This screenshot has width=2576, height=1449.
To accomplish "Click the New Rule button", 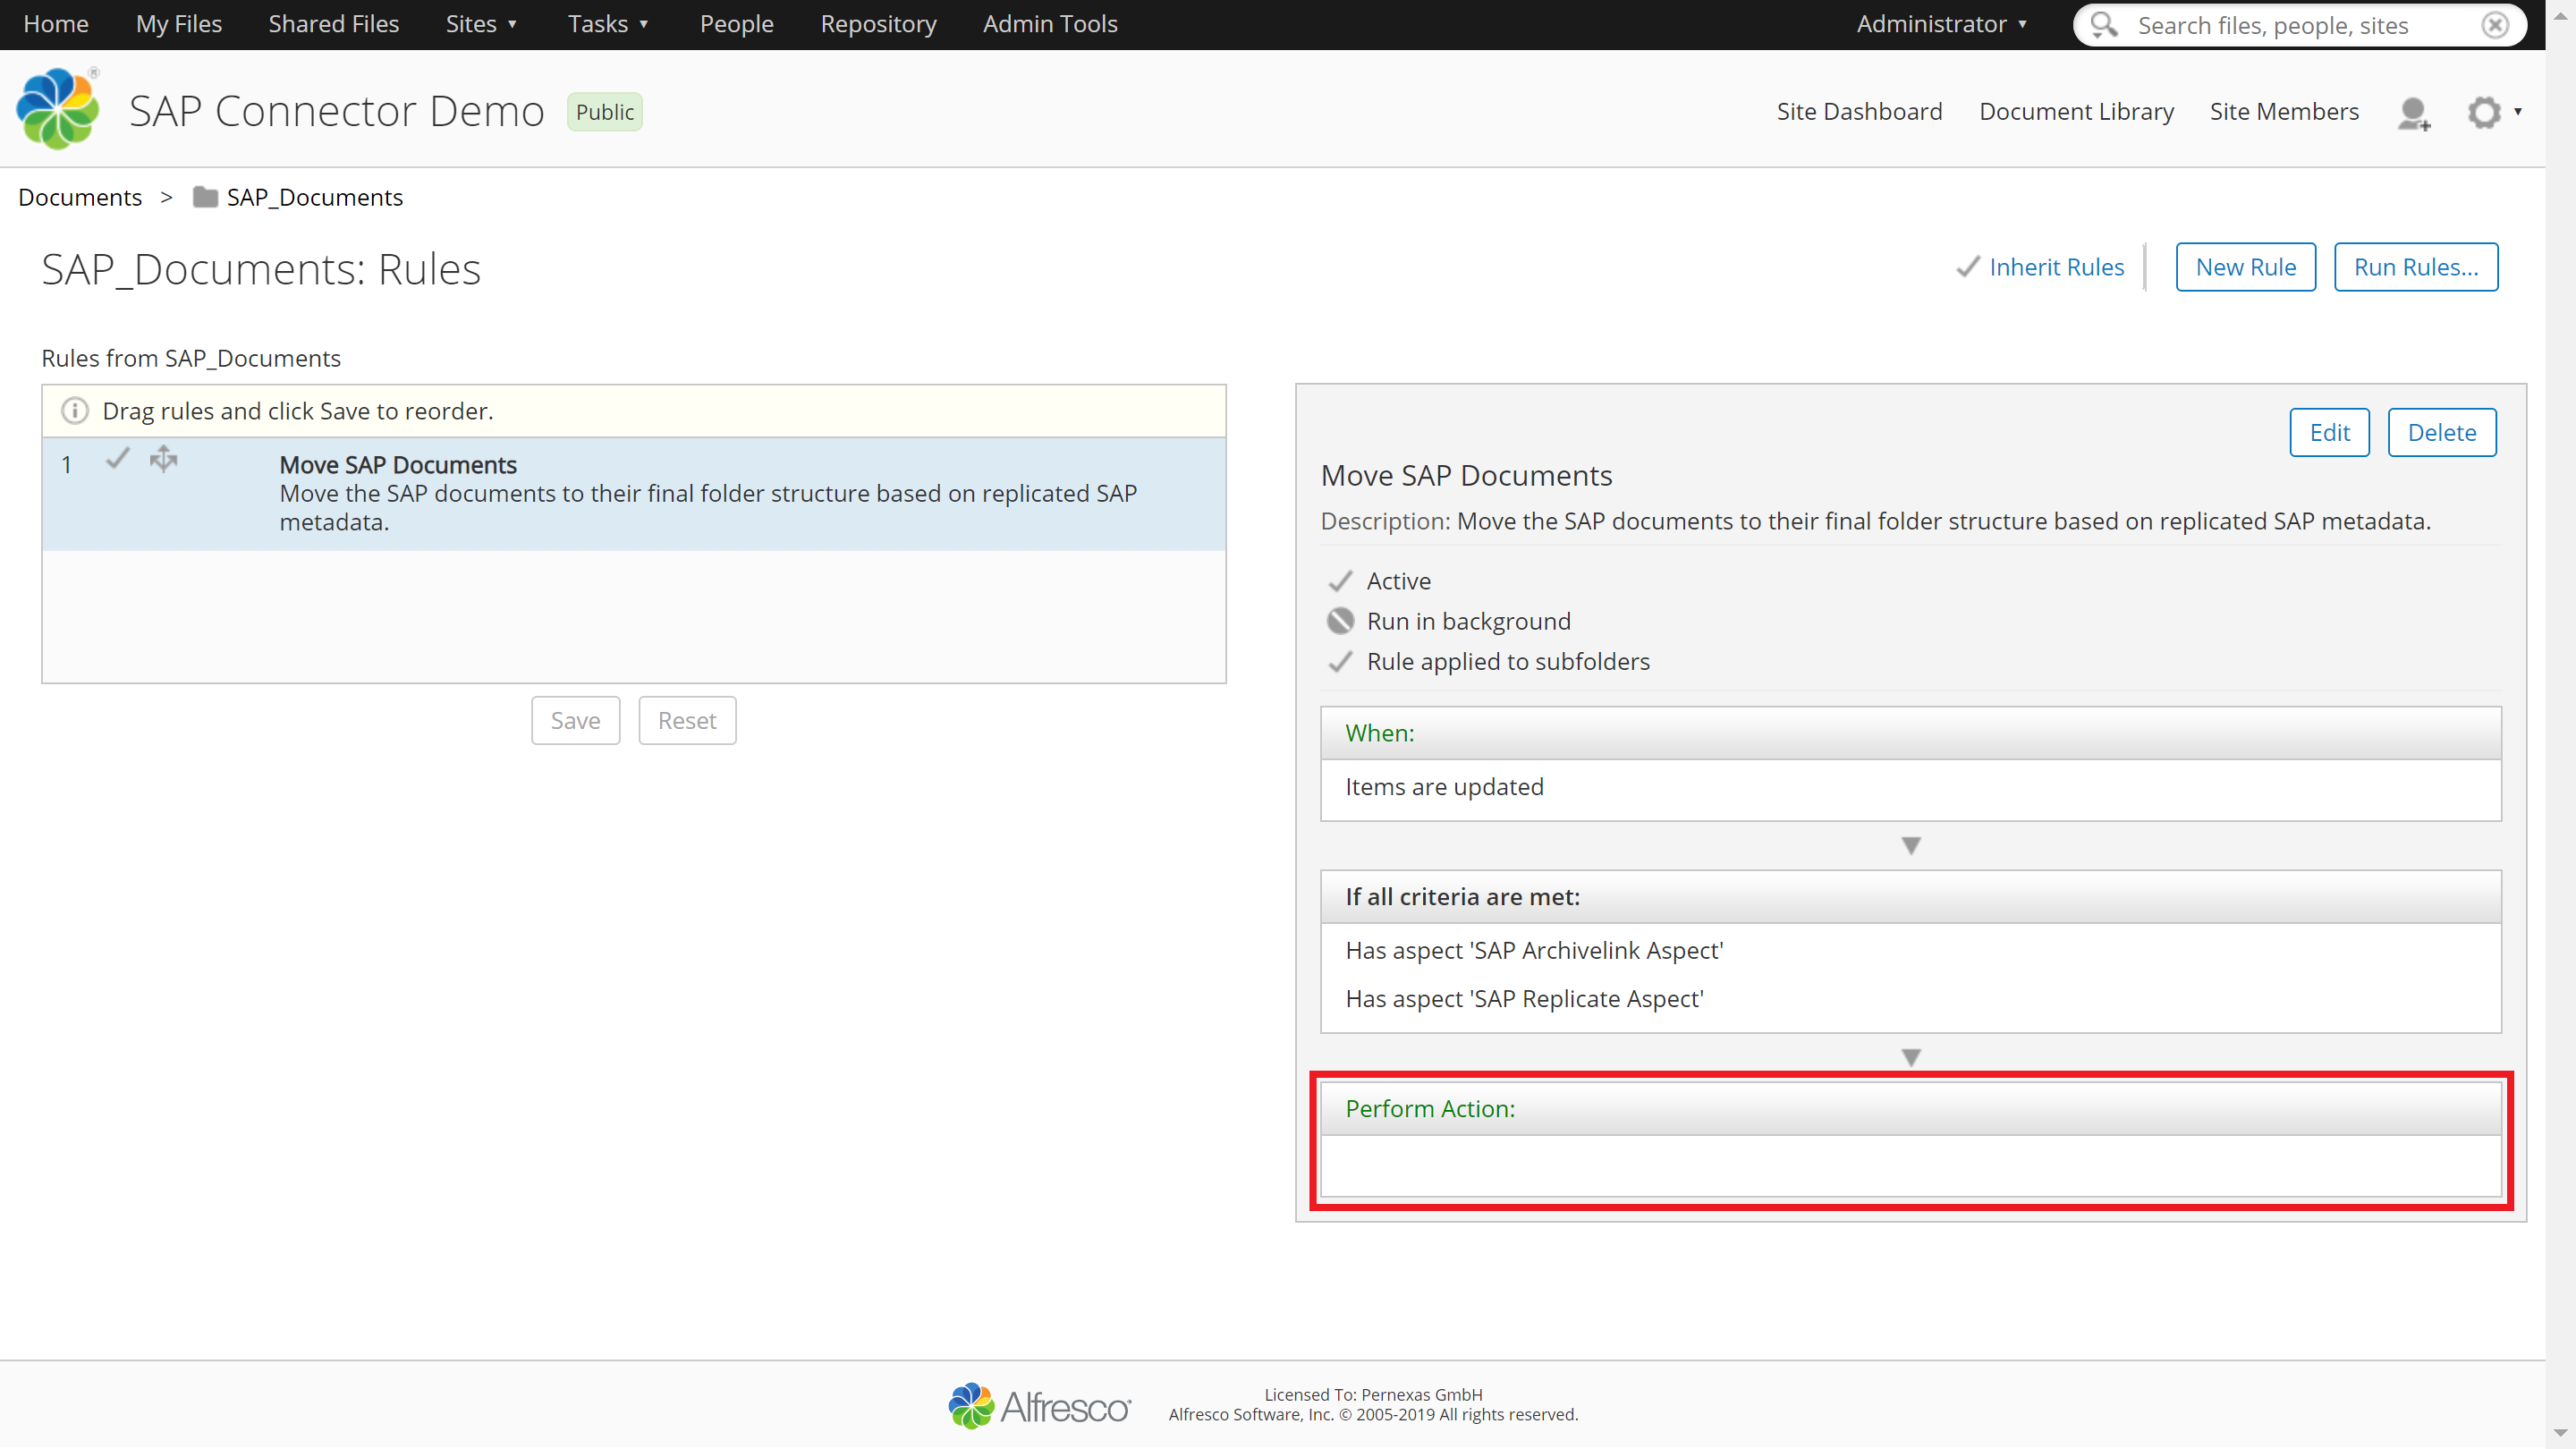I will 2245,267.
